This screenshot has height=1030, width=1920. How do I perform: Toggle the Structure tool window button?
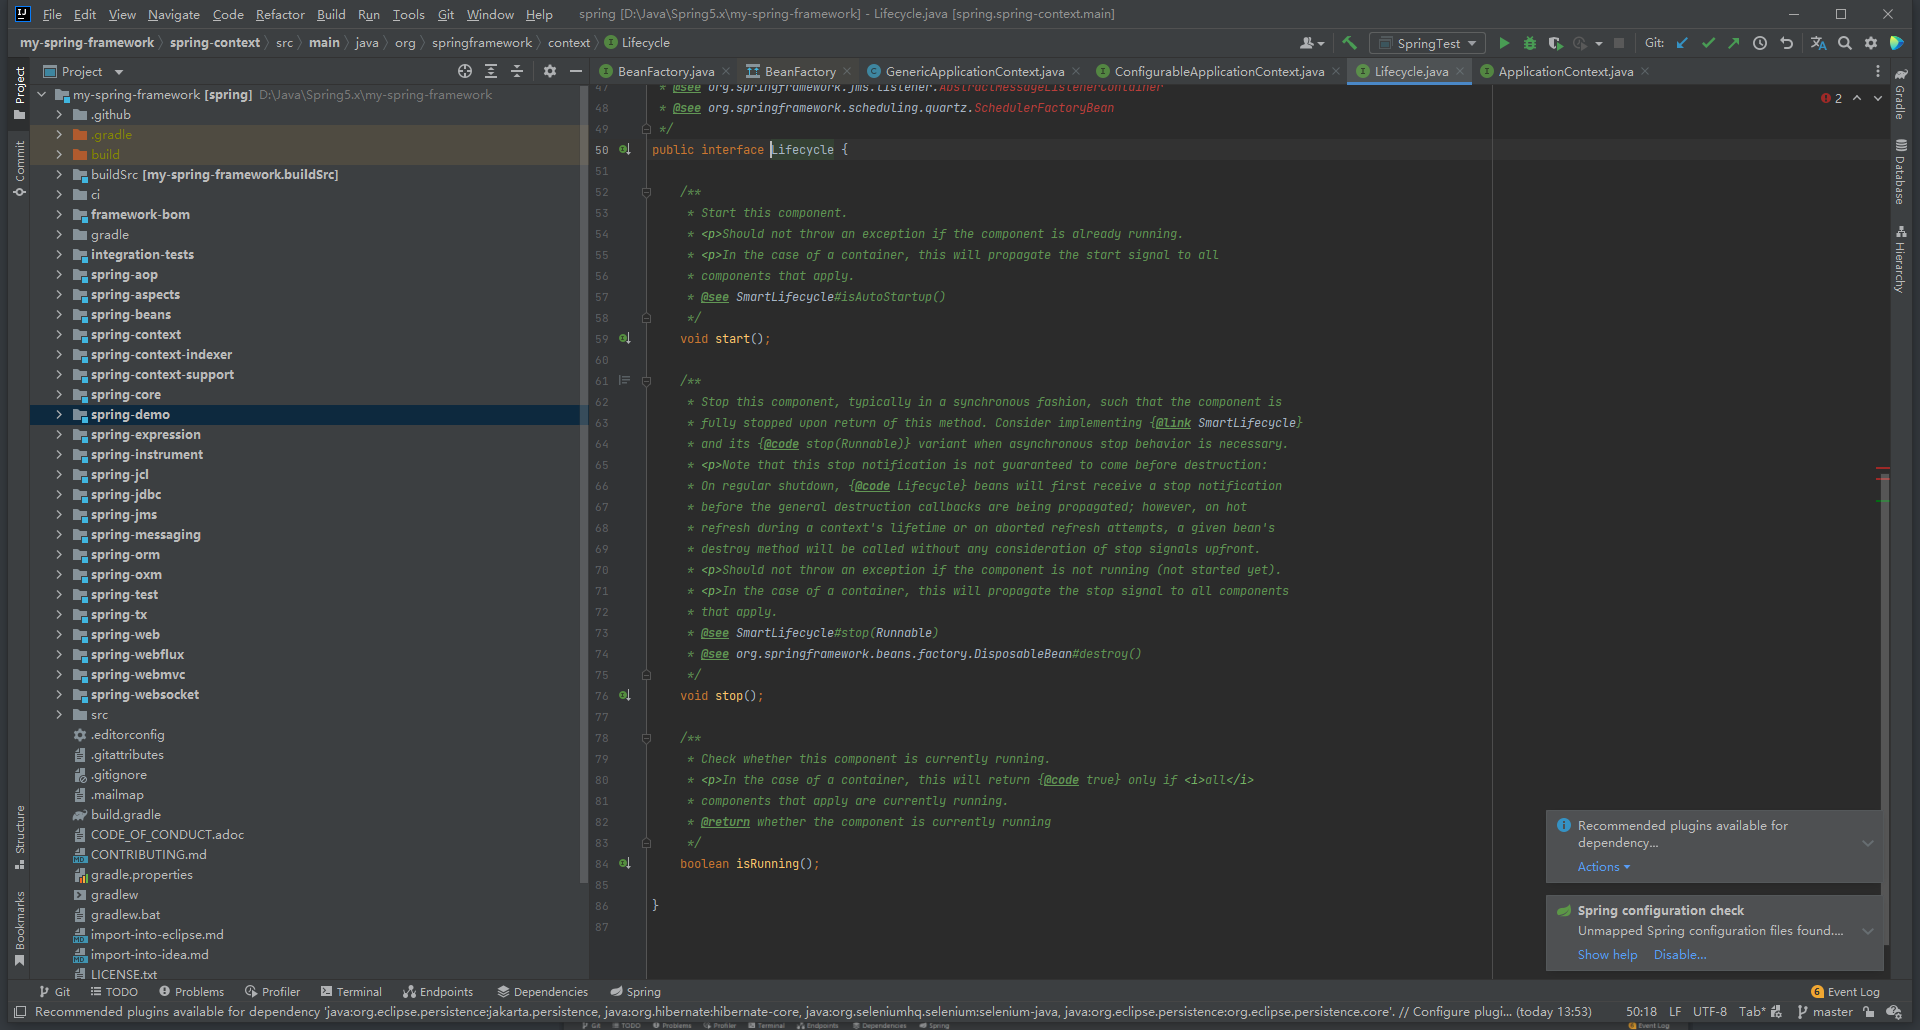19,836
